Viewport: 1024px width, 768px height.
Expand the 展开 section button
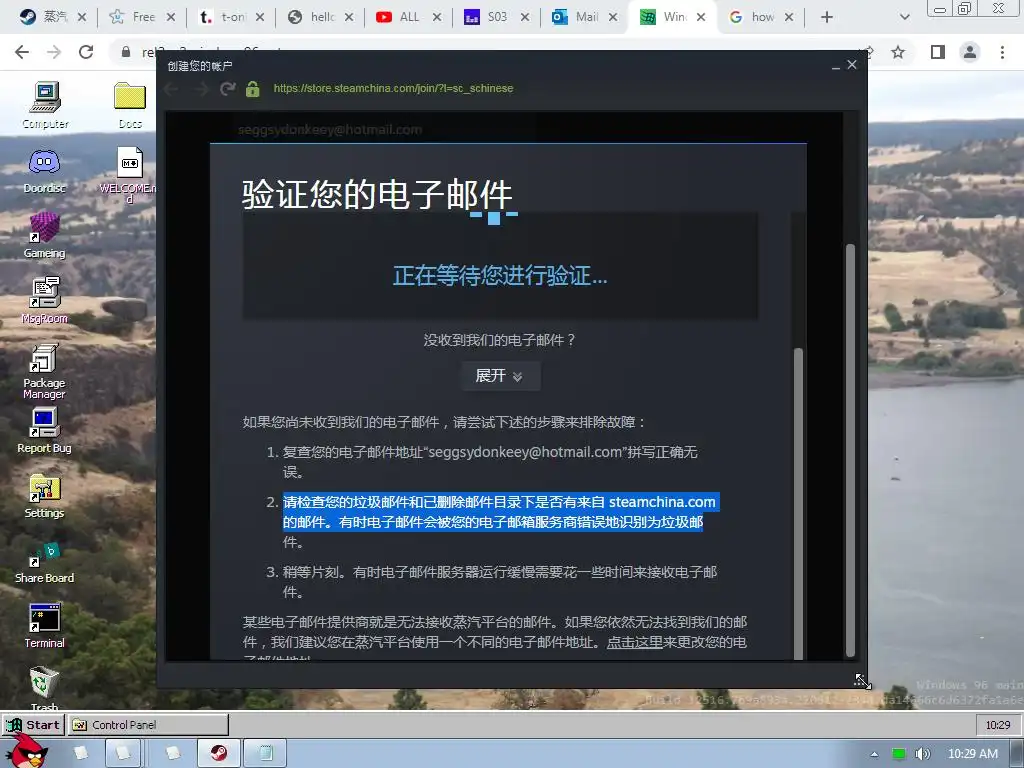pyautogui.click(x=500, y=376)
